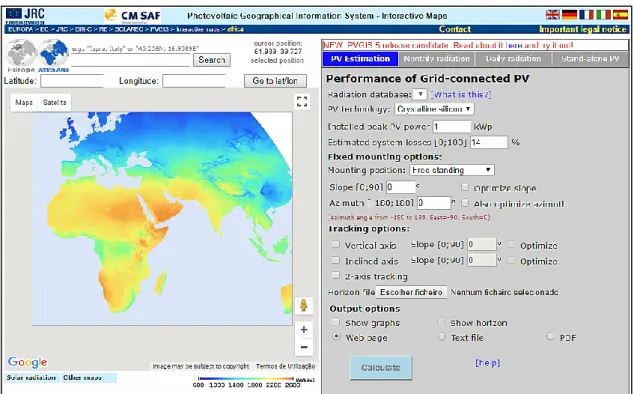Open Termos de Utilização link
The height and width of the screenshot is (394, 634).
pos(285,366)
